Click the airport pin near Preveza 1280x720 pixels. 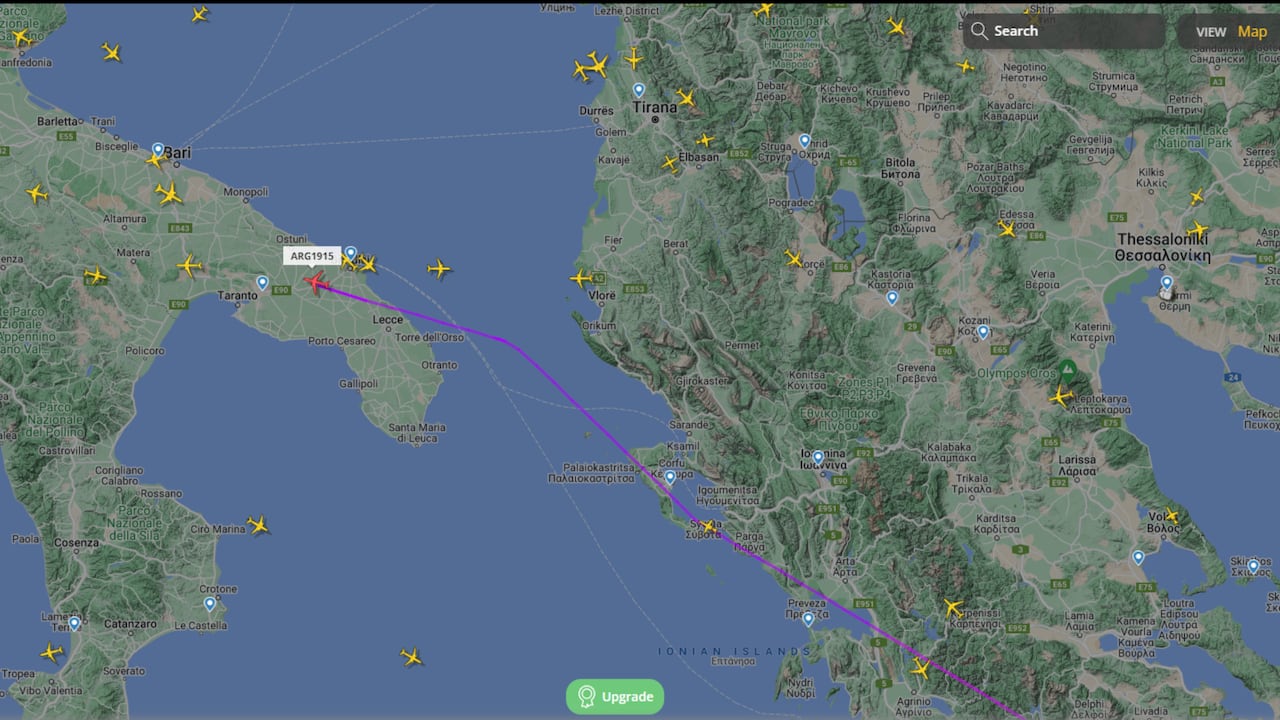[x=808, y=619]
